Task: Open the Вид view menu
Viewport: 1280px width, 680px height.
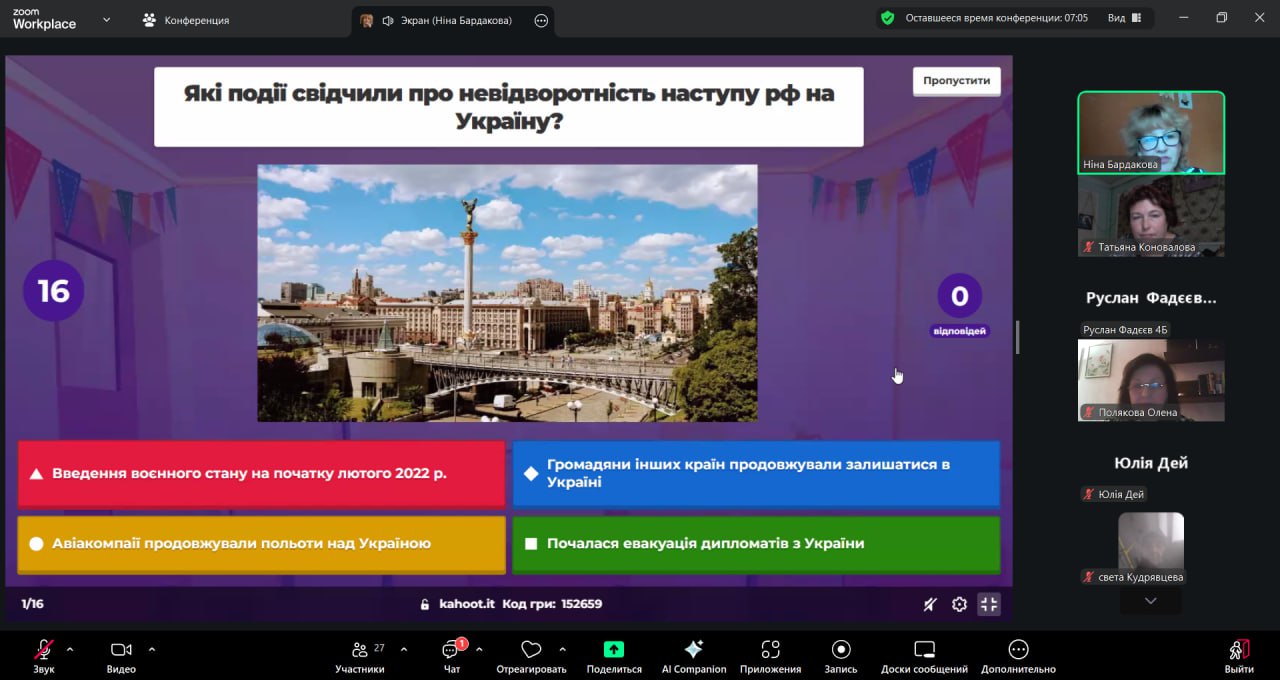Action: [1123, 18]
